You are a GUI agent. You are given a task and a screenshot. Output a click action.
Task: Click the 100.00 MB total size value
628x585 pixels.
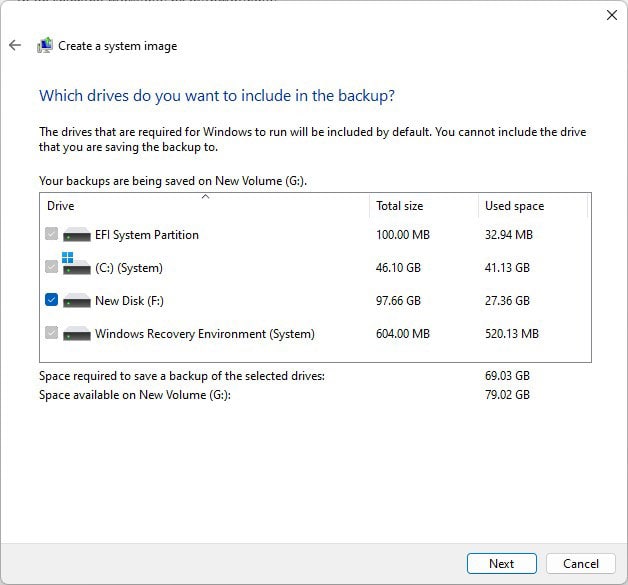(403, 235)
